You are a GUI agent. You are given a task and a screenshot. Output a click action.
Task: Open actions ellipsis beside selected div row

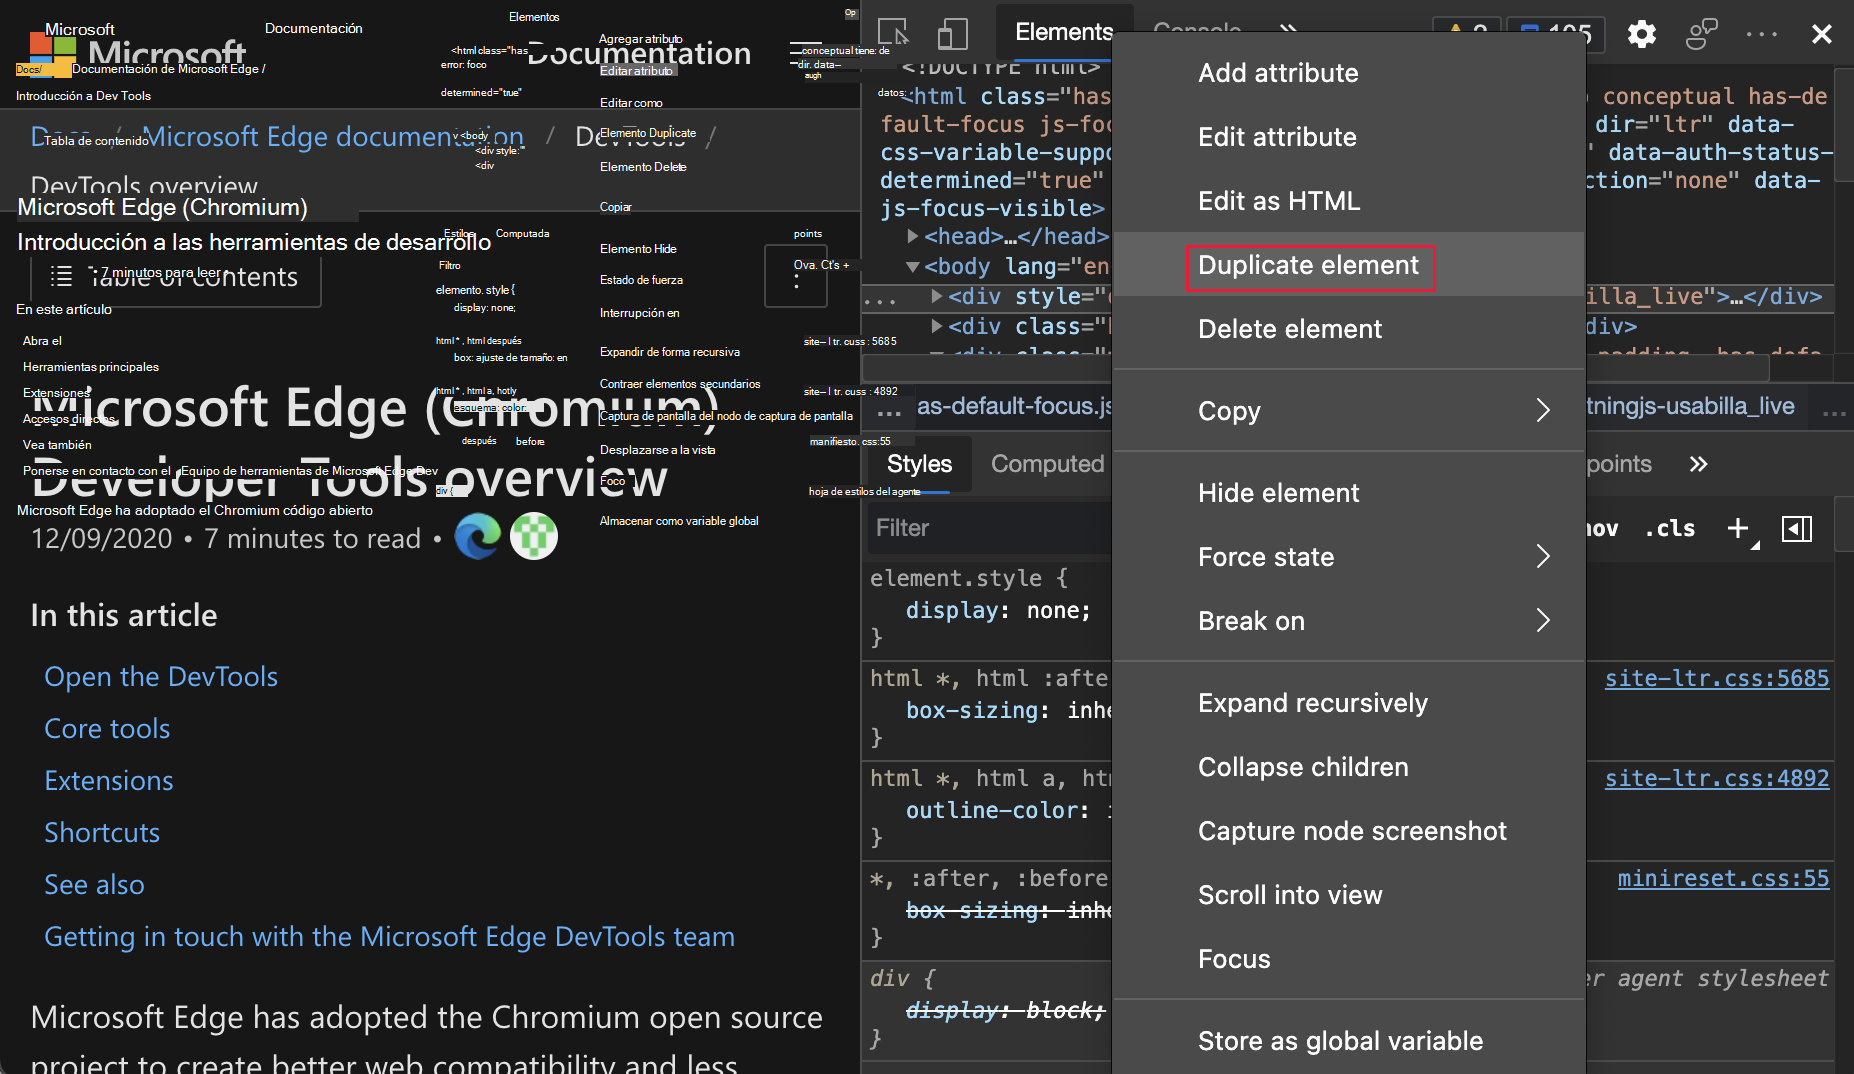[880, 299]
